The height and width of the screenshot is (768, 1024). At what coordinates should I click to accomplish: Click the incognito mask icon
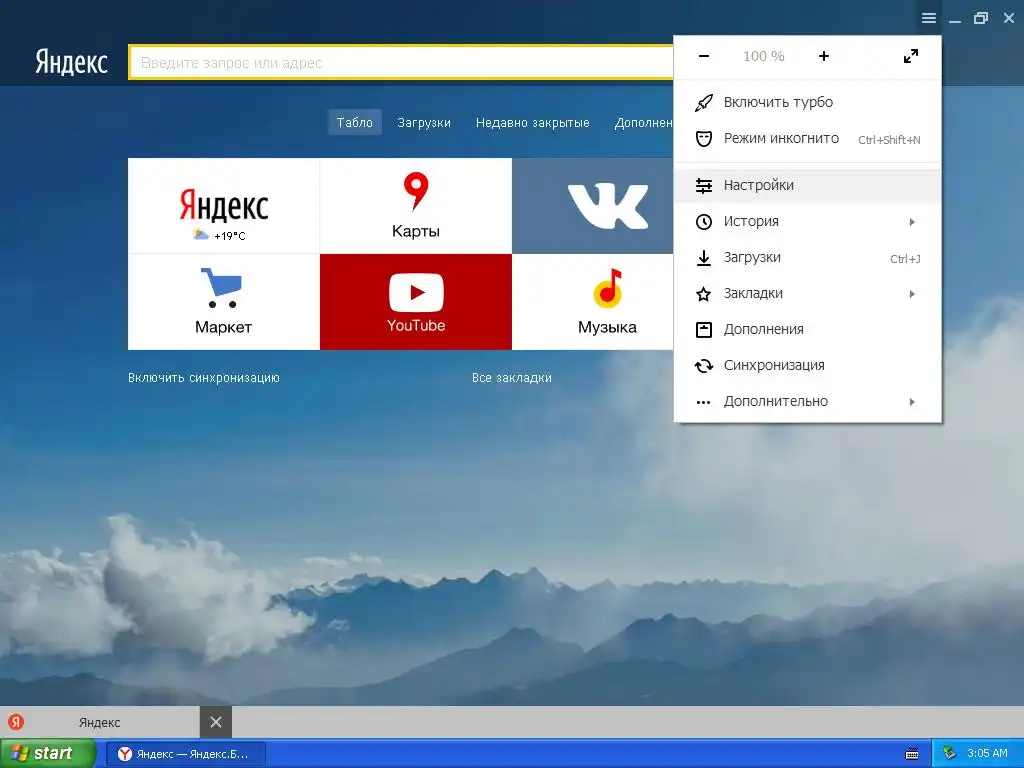(703, 138)
